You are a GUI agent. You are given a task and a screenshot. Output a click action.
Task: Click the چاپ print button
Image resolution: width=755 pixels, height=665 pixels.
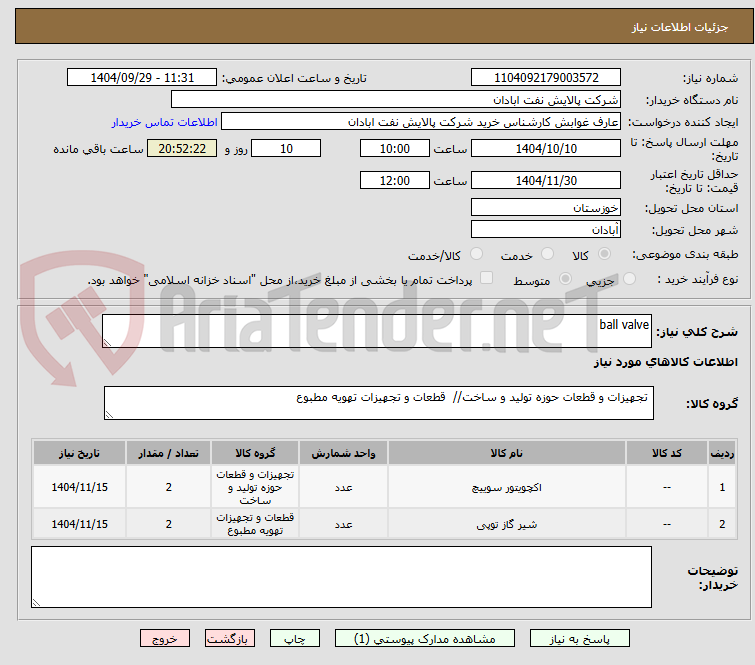[x=295, y=639]
